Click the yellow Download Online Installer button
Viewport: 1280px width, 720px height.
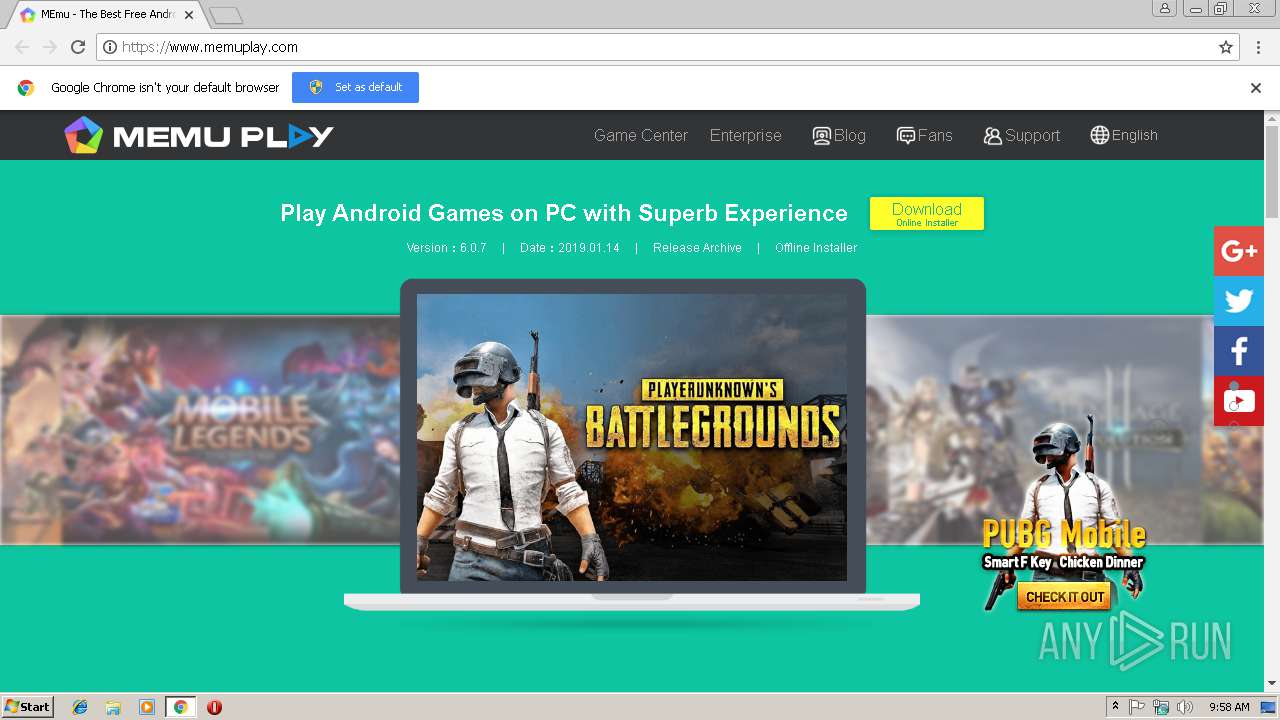927,213
